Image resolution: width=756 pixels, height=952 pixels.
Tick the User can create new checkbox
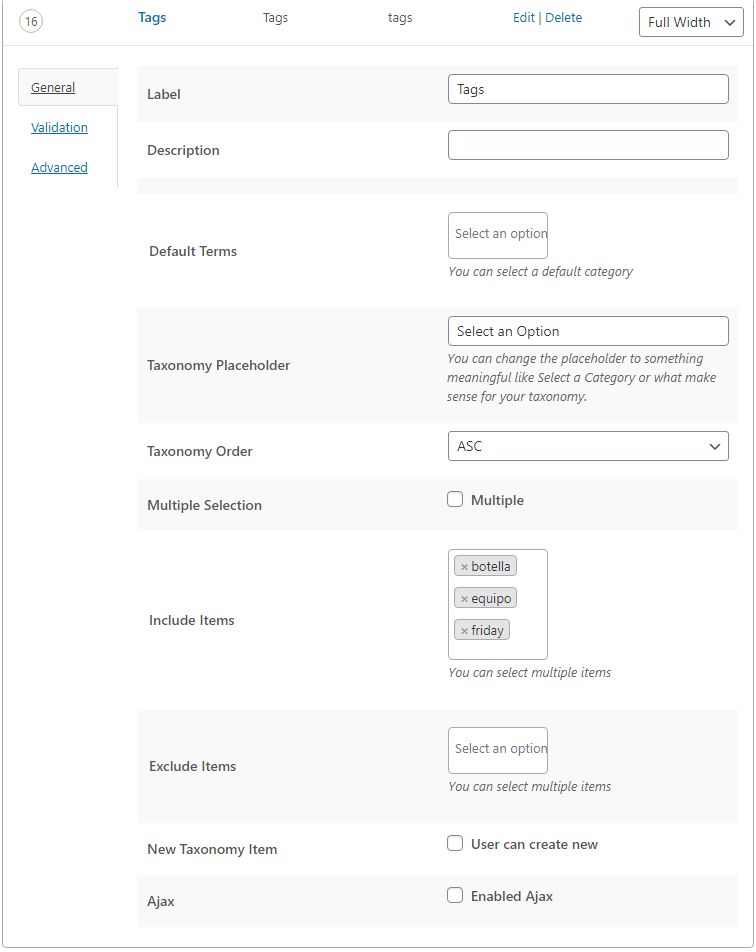point(455,843)
